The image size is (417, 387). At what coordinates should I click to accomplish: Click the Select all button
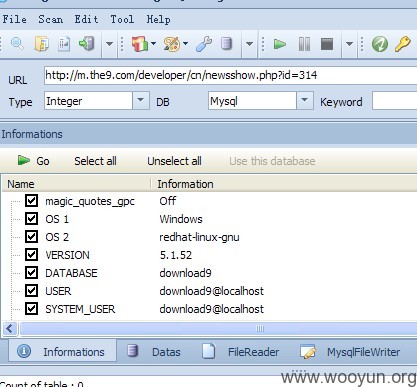(x=95, y=161)
